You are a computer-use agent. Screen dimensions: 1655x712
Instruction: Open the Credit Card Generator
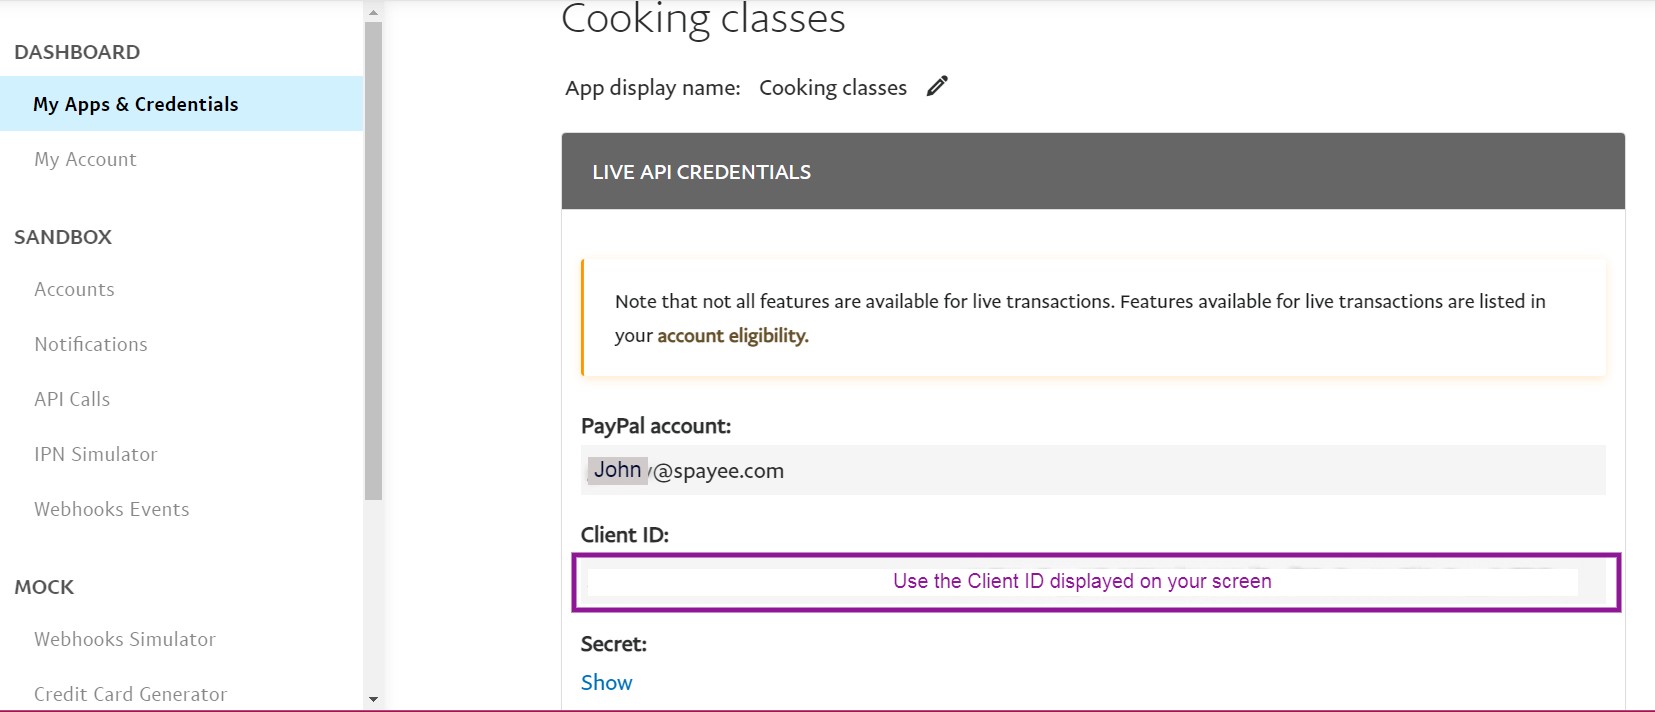(x=131, y=694)
